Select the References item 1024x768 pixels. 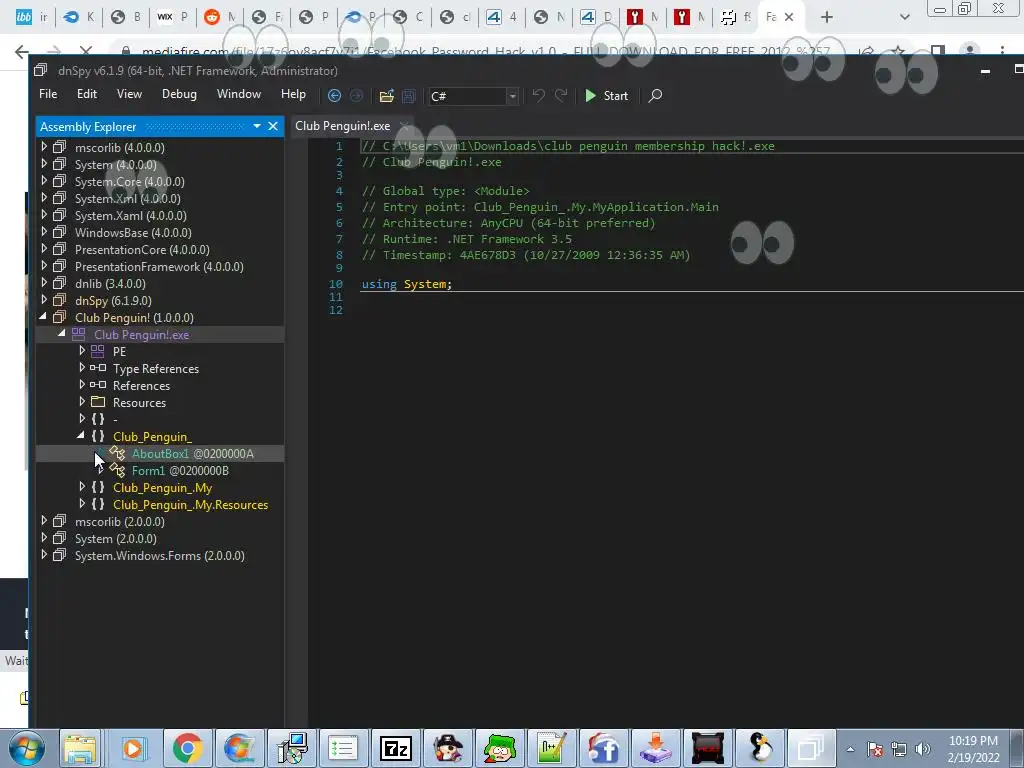click(x=141, y=385)
